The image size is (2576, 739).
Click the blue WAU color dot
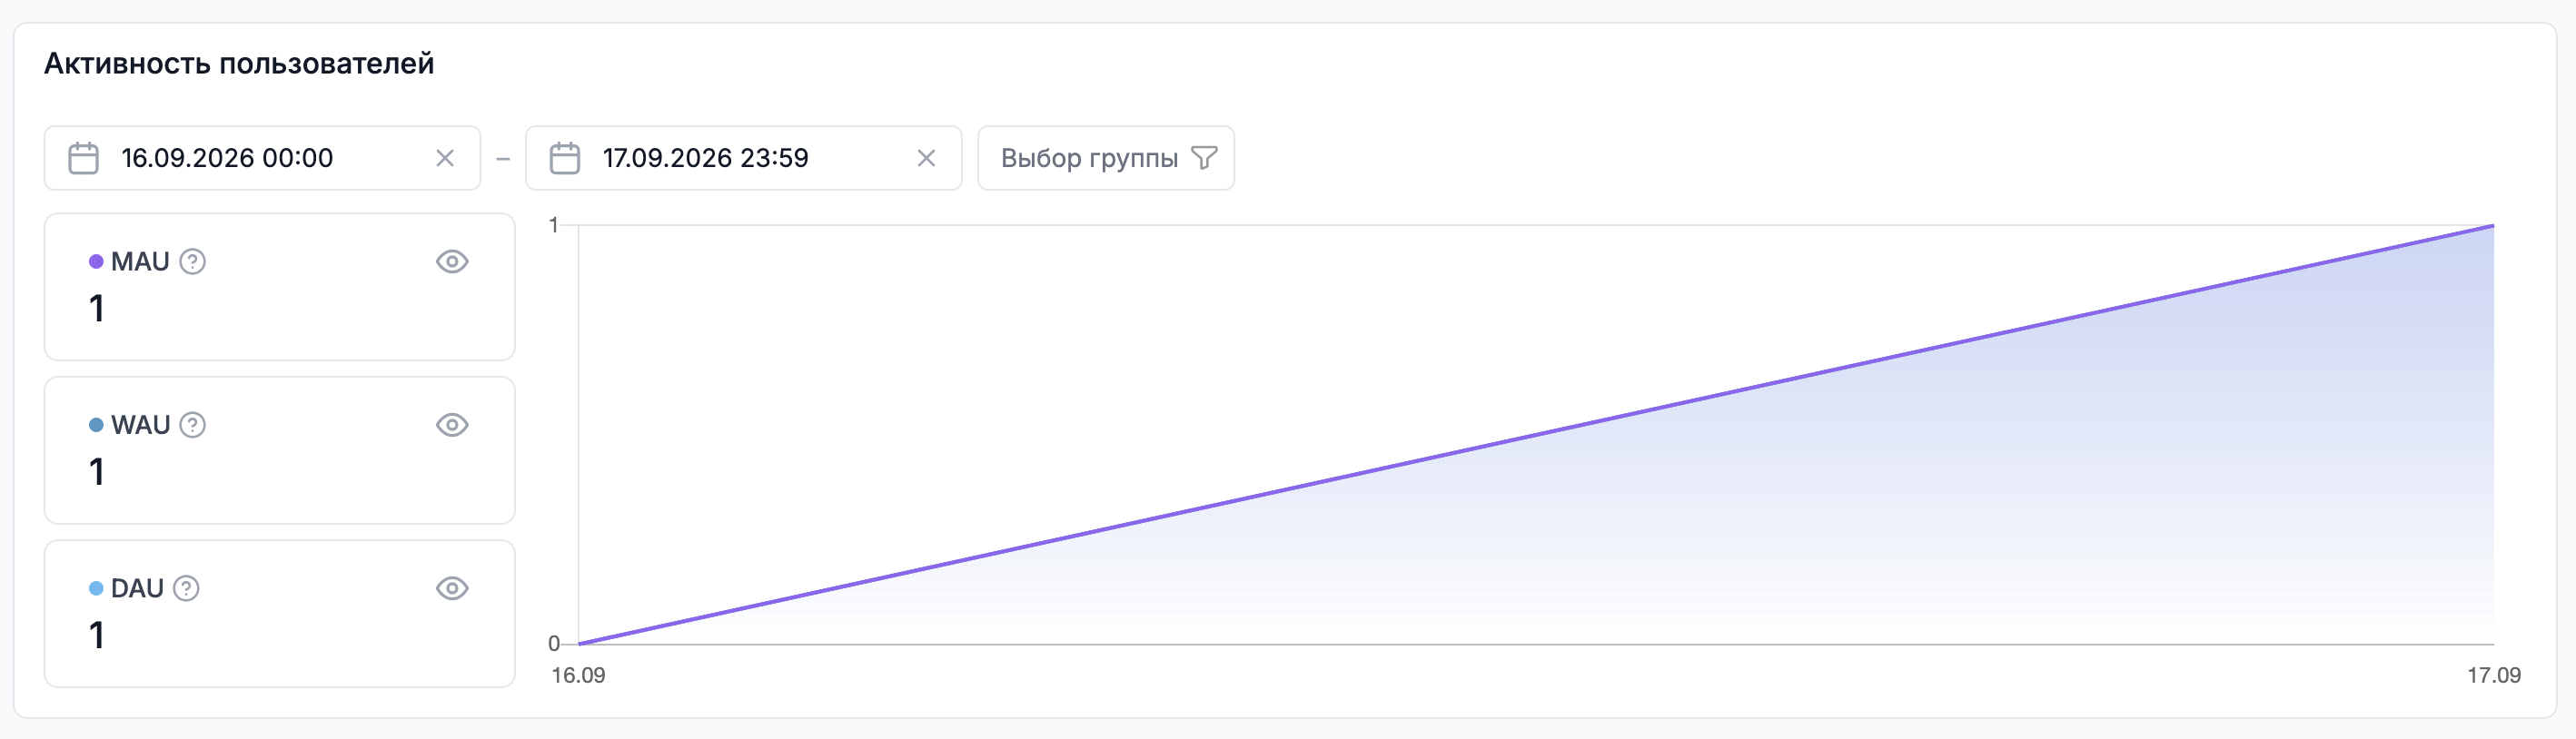click(x=96, y=425)
